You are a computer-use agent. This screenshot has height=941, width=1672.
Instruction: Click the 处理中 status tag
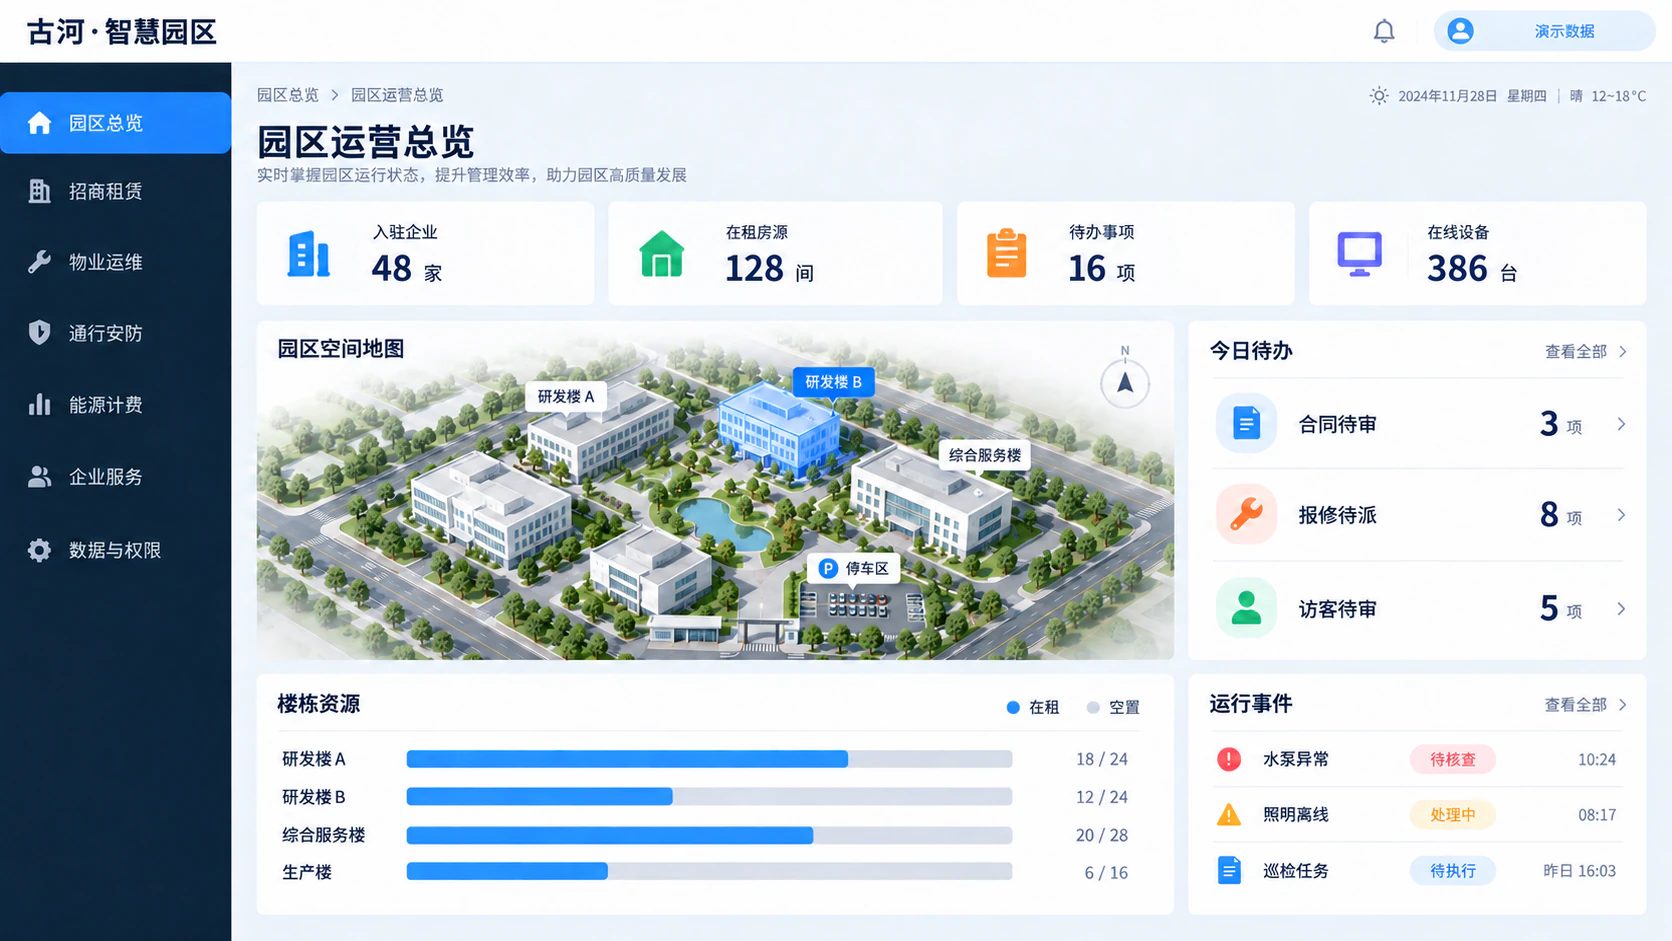click(1453, 814)
